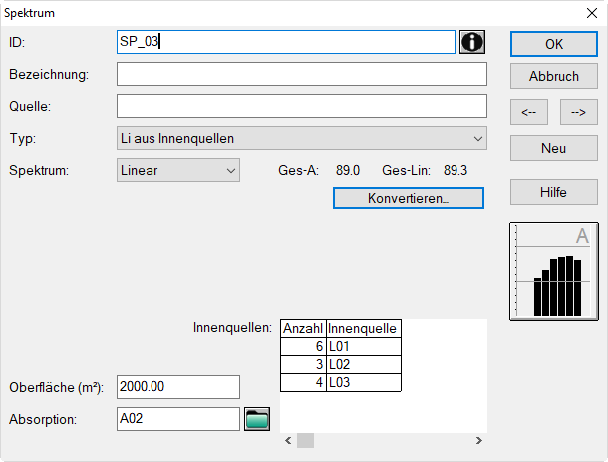
Task: Select the L02 Innenquelle cell
Action: tap(364, 365)
